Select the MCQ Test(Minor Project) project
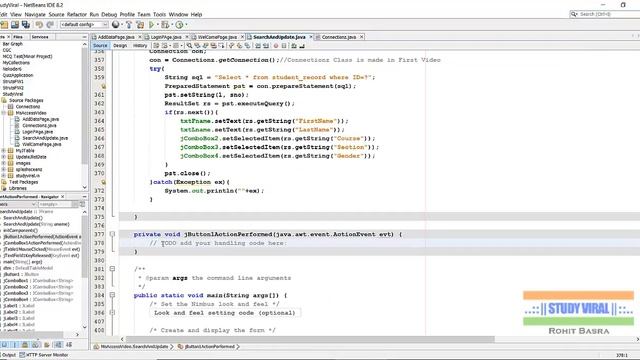Screen dimensions: 640x360 tap(27, 56)
